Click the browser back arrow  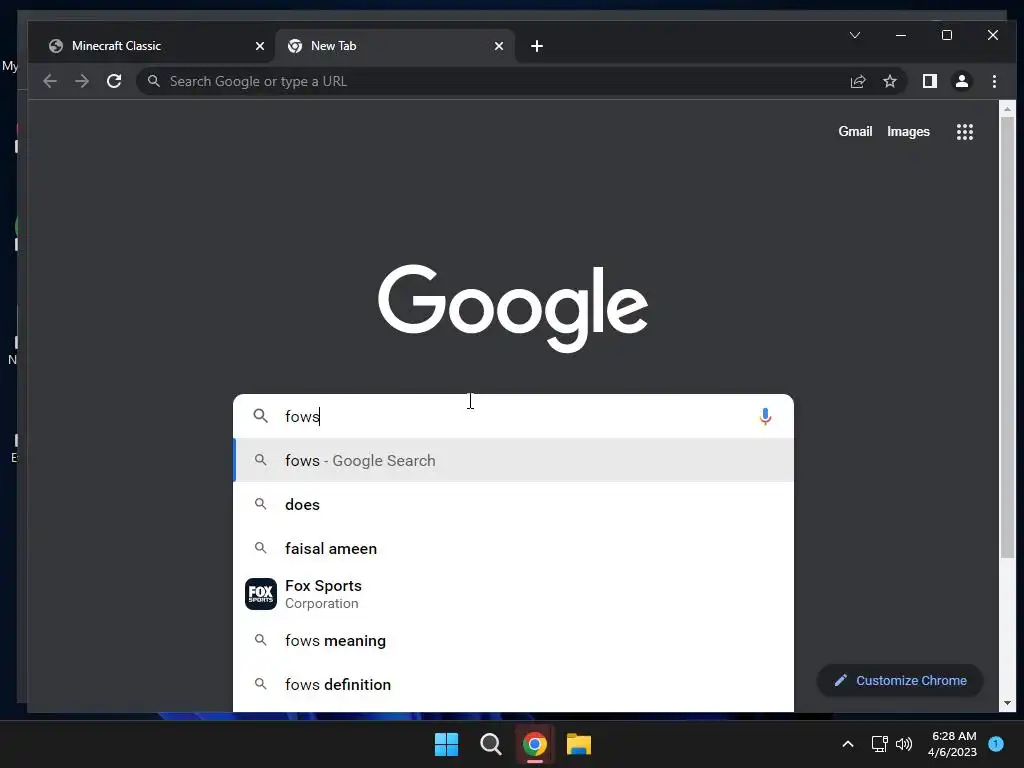point(50,82)
